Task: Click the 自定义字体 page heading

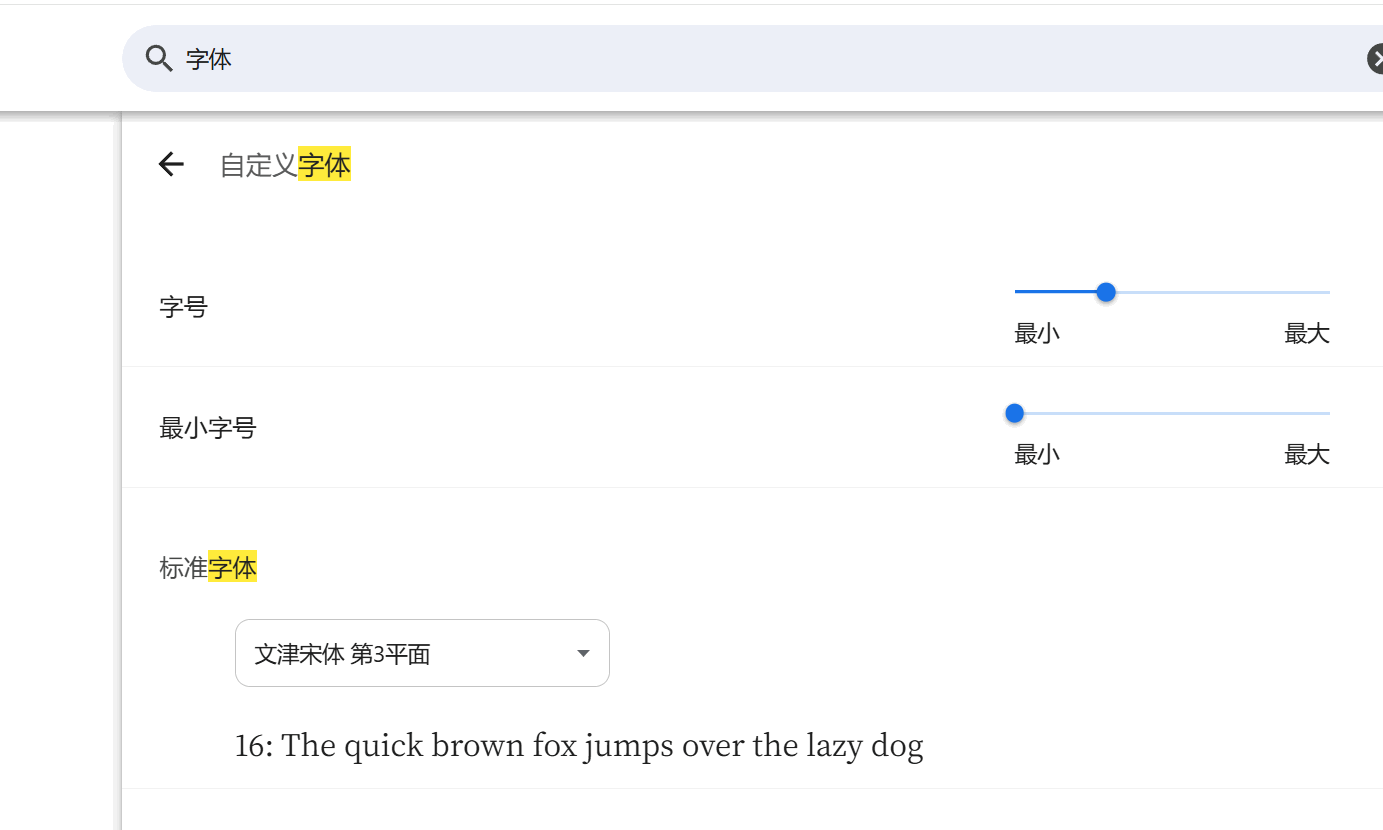Action: pyautogui.click(x=285, y=164)
